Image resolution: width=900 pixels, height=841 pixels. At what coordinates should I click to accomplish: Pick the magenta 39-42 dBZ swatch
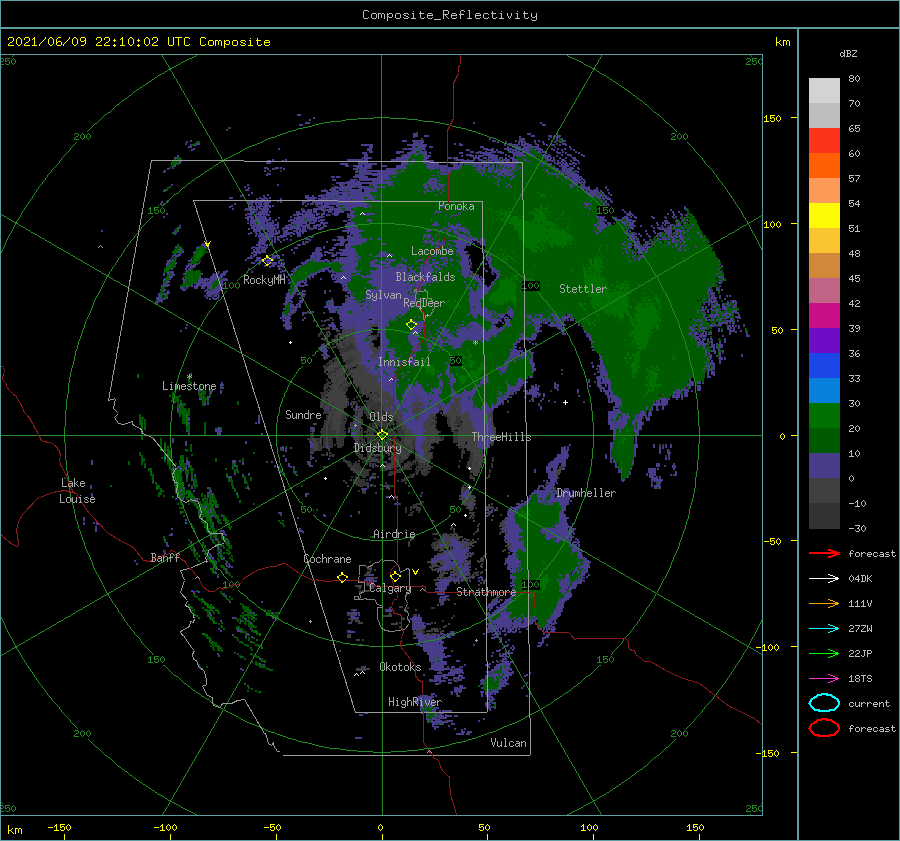tap(824, 316)
